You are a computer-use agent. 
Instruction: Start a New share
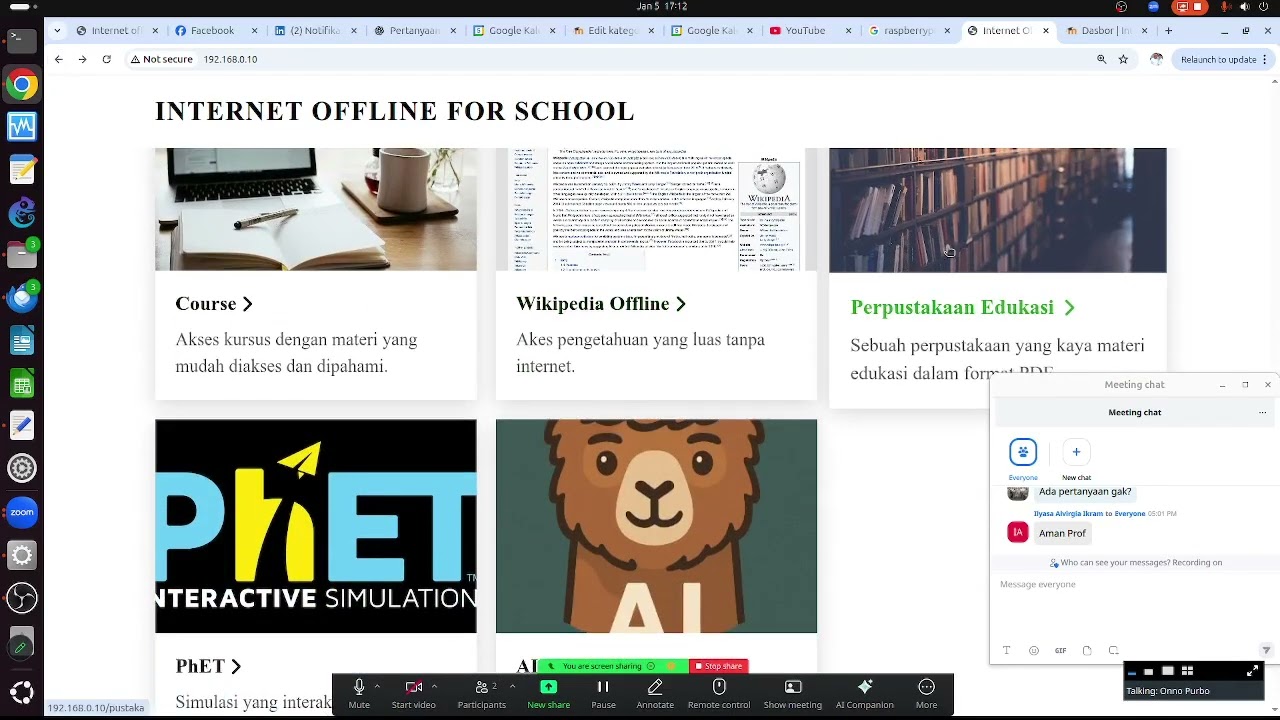(548, 693)
